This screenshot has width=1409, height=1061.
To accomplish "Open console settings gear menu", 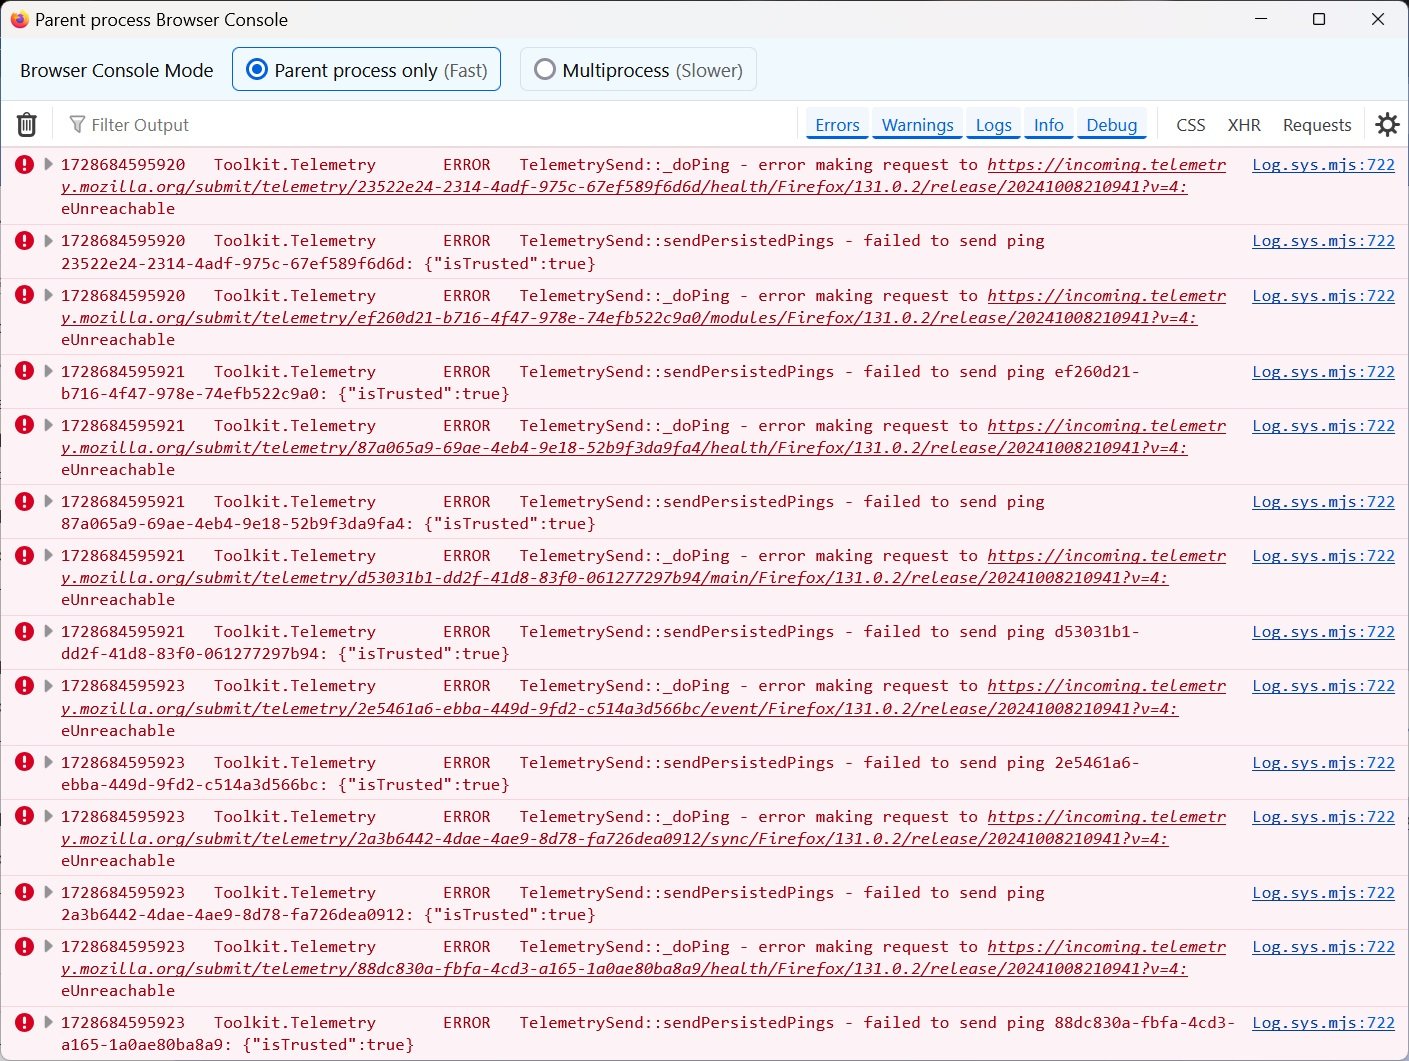I will [1387, 124].
